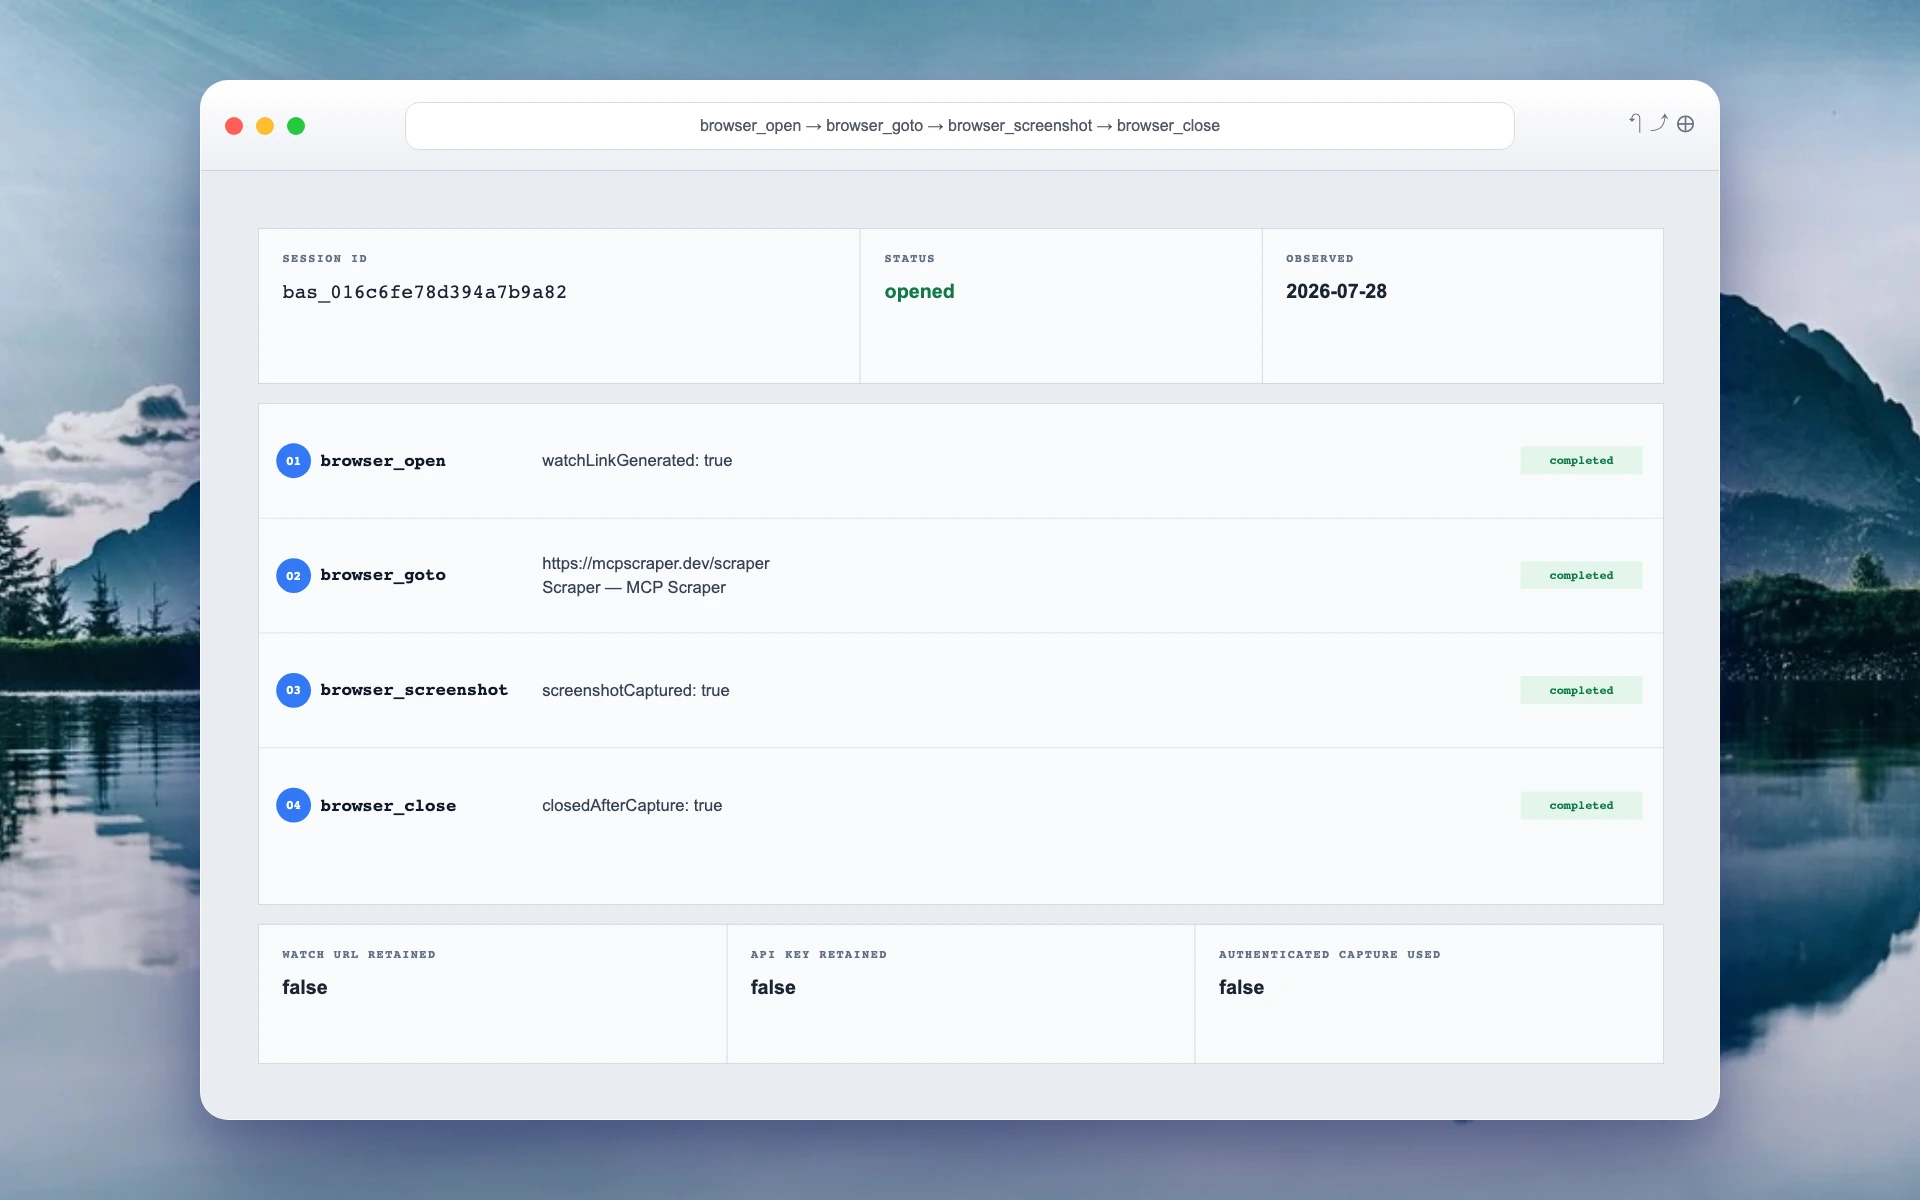Click the false value under API Key Retained

coord(773,987)
